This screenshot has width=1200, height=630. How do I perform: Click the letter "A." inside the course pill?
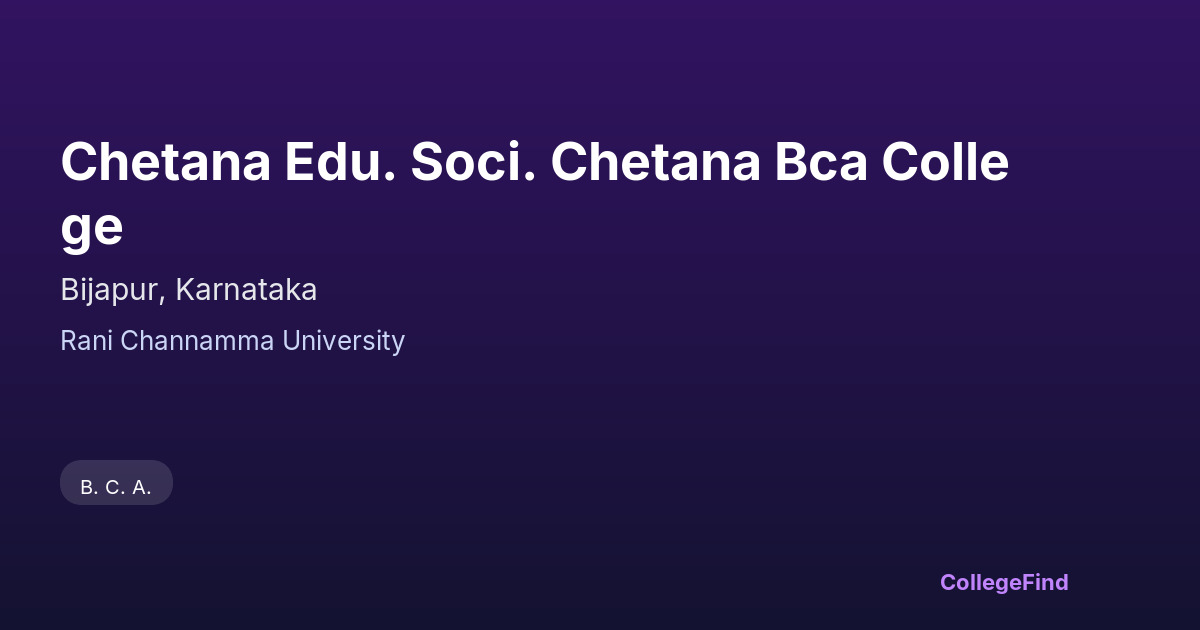tap(141, 488)
